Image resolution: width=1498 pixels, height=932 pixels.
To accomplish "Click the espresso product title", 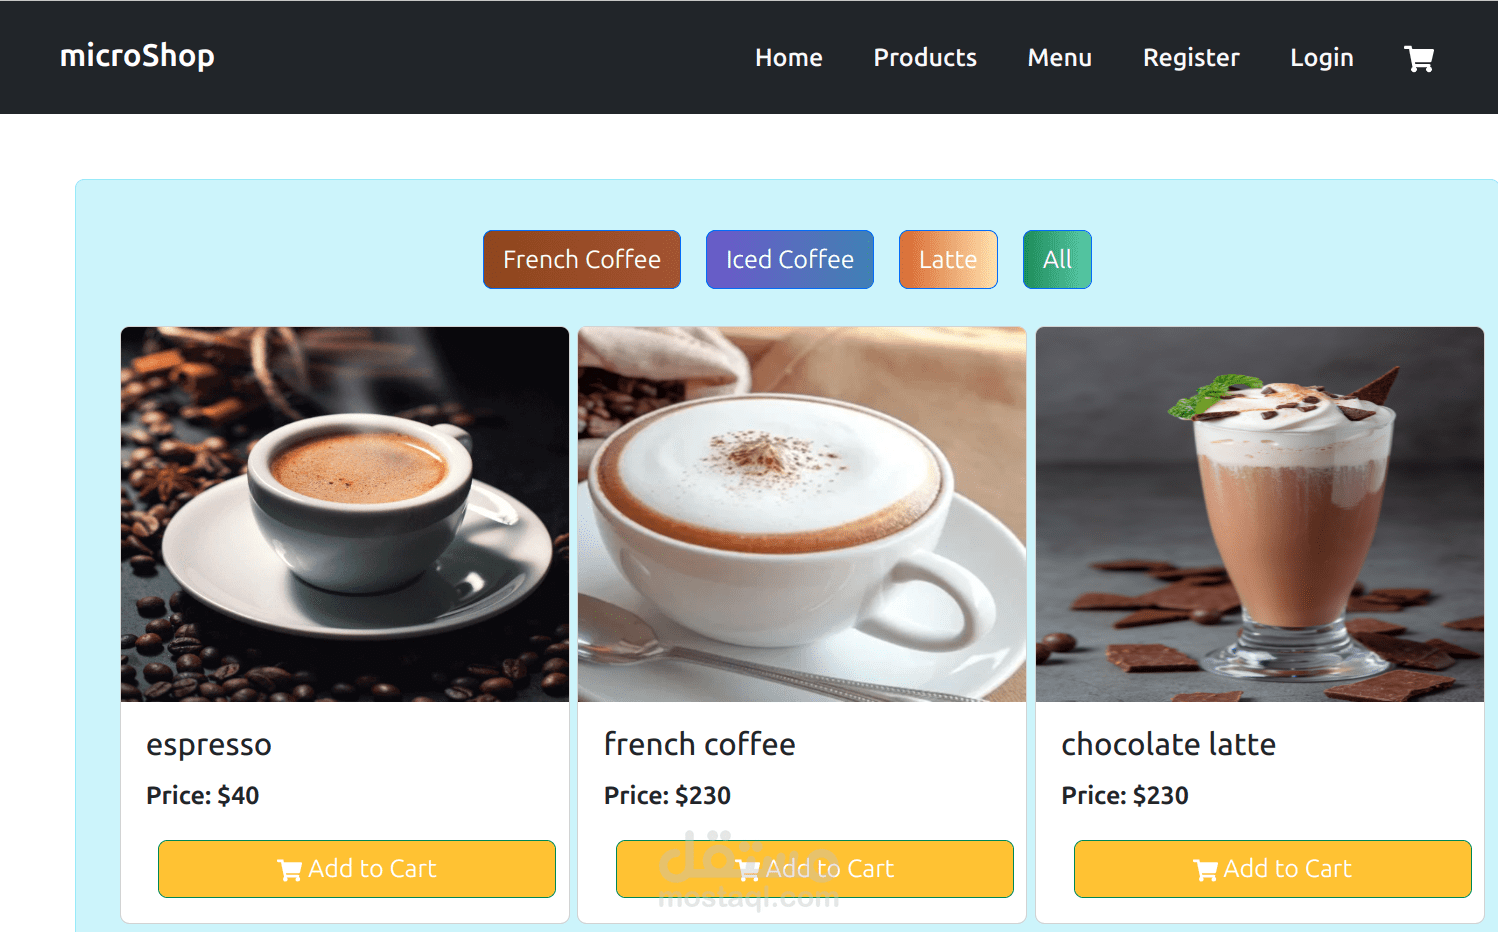I will tap(209, 745).
